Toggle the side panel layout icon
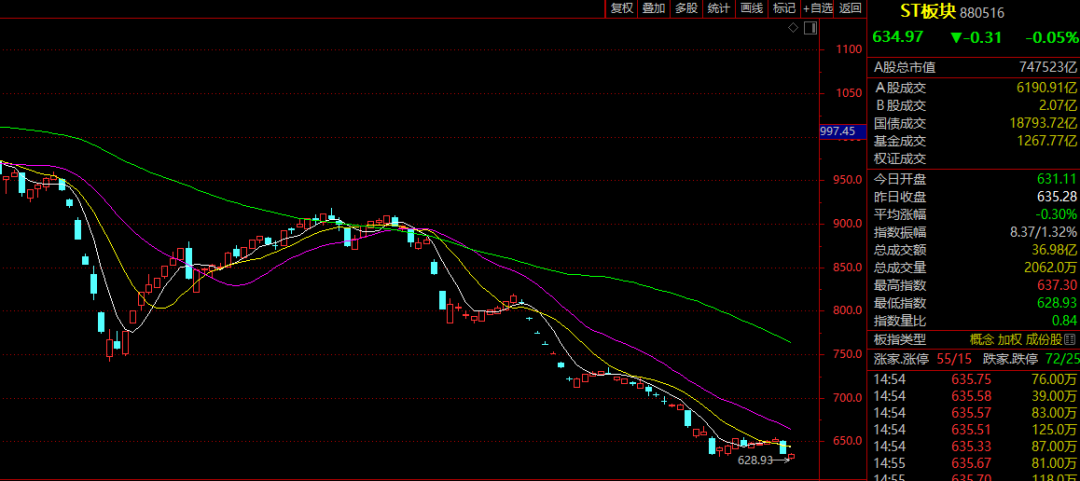Viewport: 1080px width, 481px height. (x=810, y=28)
